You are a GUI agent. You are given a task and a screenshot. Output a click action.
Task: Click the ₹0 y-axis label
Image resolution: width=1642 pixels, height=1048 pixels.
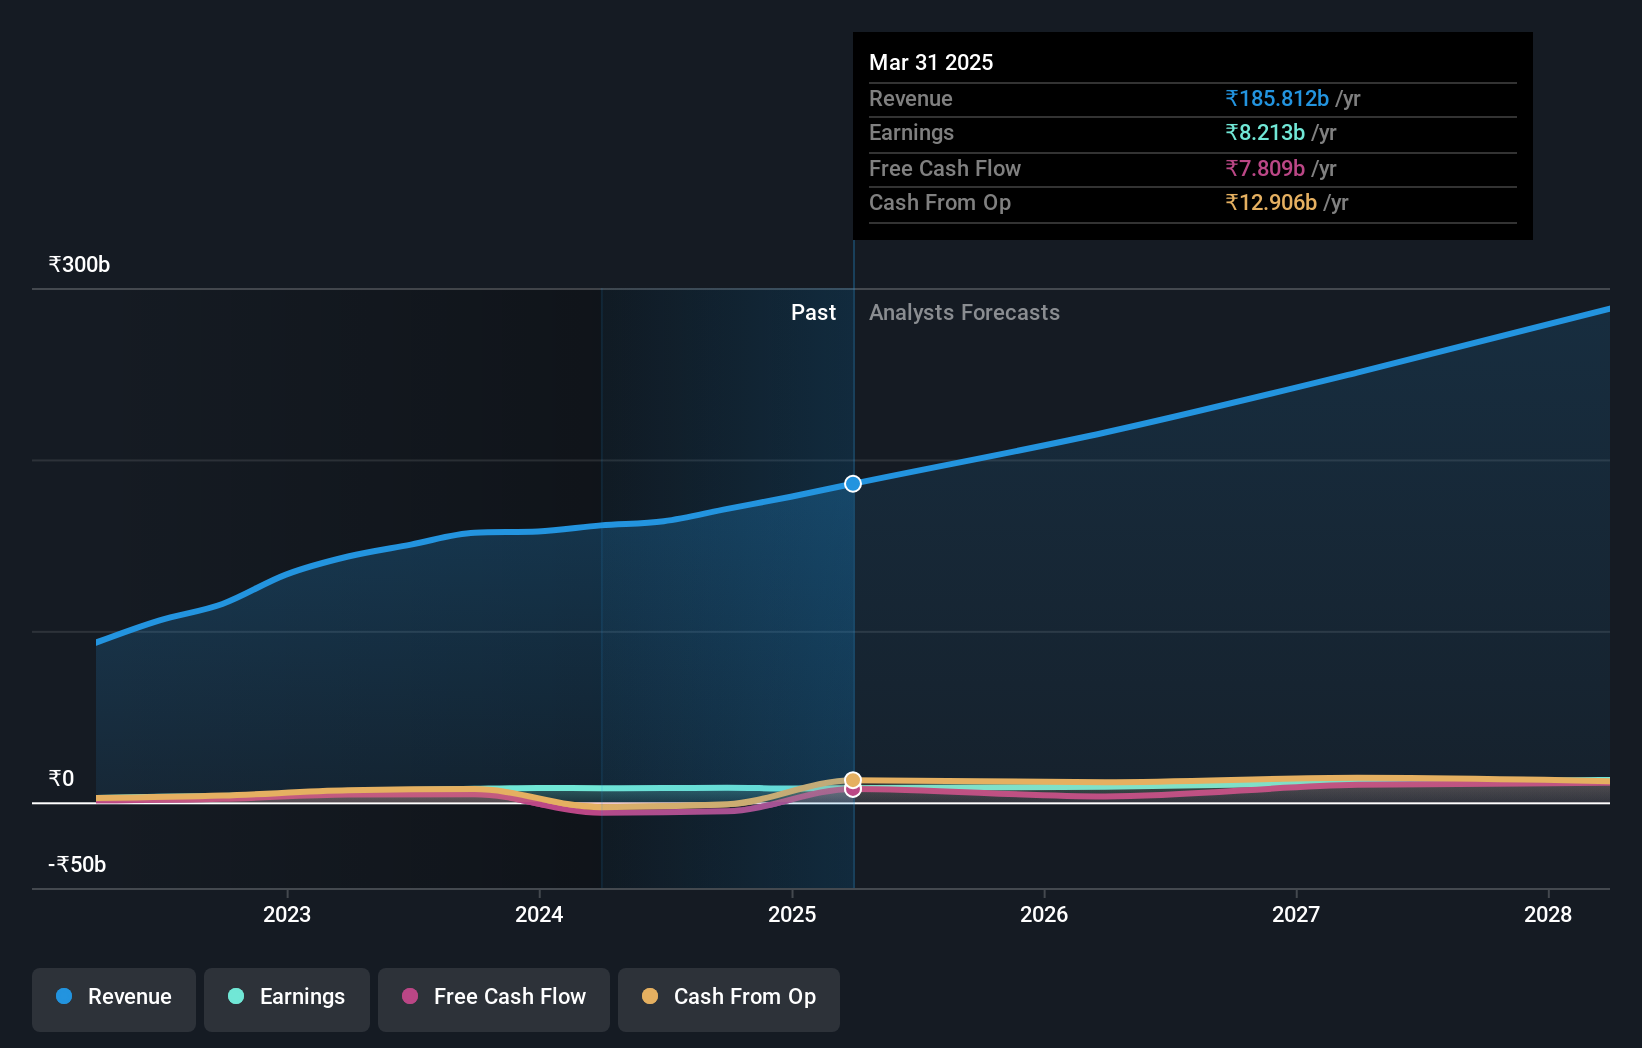(61, 778)
